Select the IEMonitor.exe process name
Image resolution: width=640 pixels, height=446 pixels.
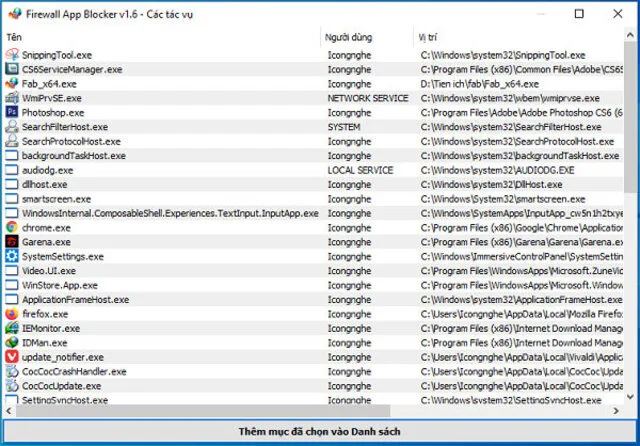coord(51,328)
